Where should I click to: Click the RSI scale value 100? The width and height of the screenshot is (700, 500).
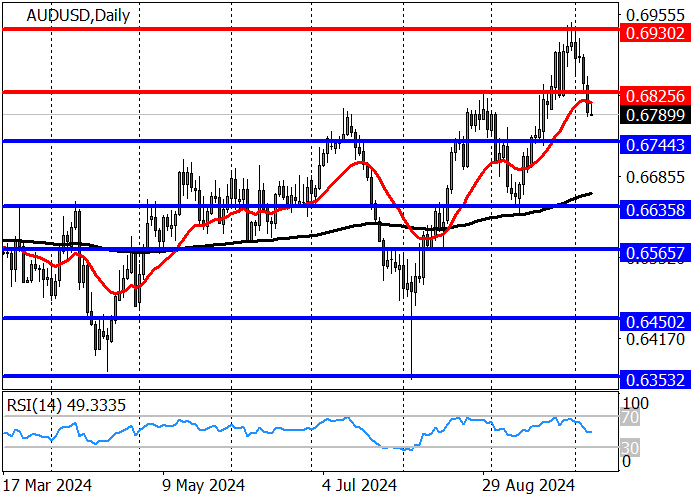pyautogui.click(x=636, y=404)
